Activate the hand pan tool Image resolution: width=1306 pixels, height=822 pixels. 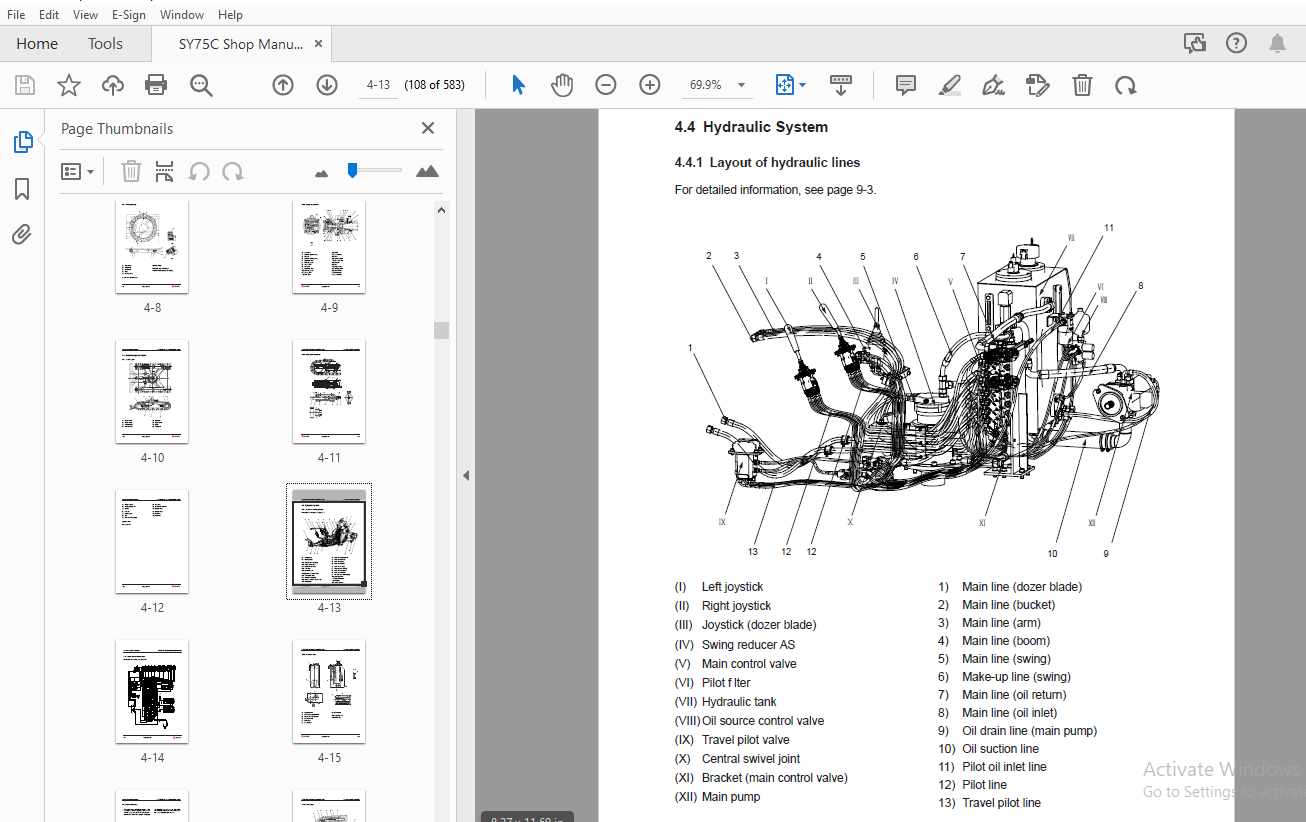tap(562, 85)
